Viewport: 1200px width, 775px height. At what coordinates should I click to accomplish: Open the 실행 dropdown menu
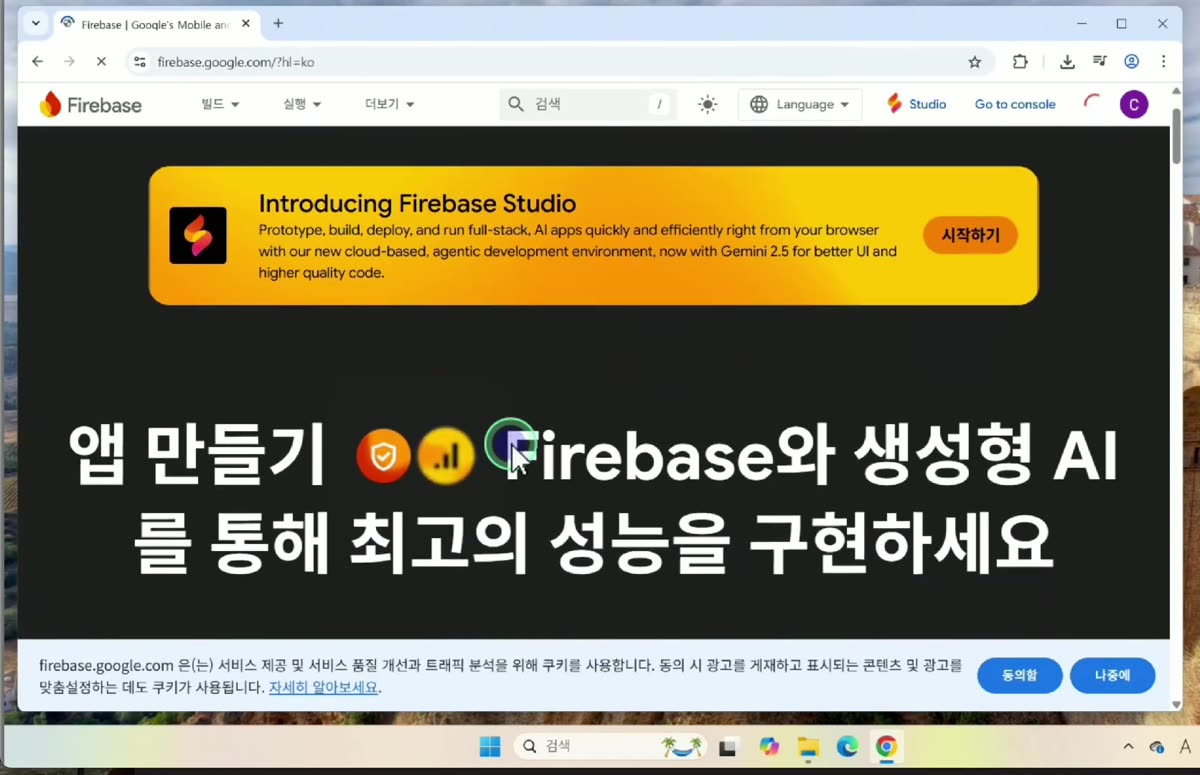pyautogui.click(x=302, y=104)
